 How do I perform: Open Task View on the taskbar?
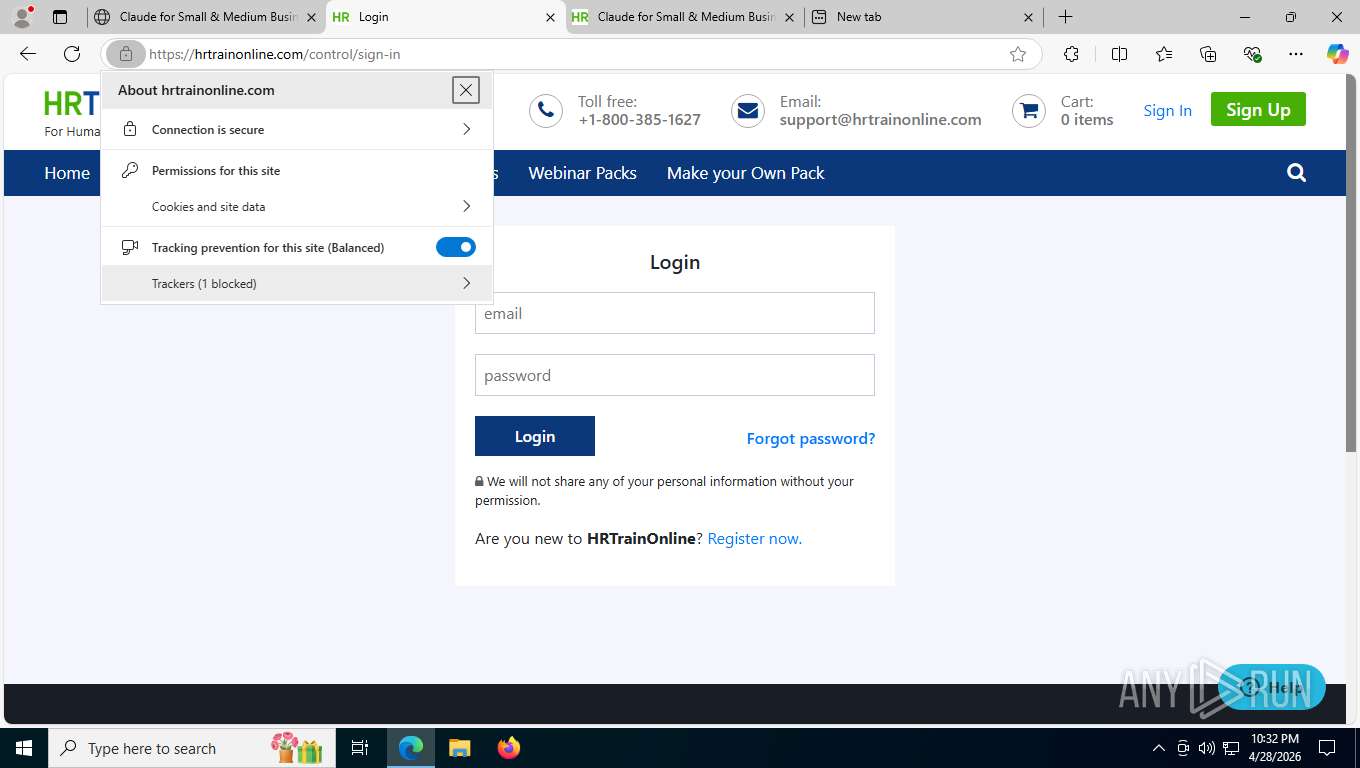pos(360,748)
